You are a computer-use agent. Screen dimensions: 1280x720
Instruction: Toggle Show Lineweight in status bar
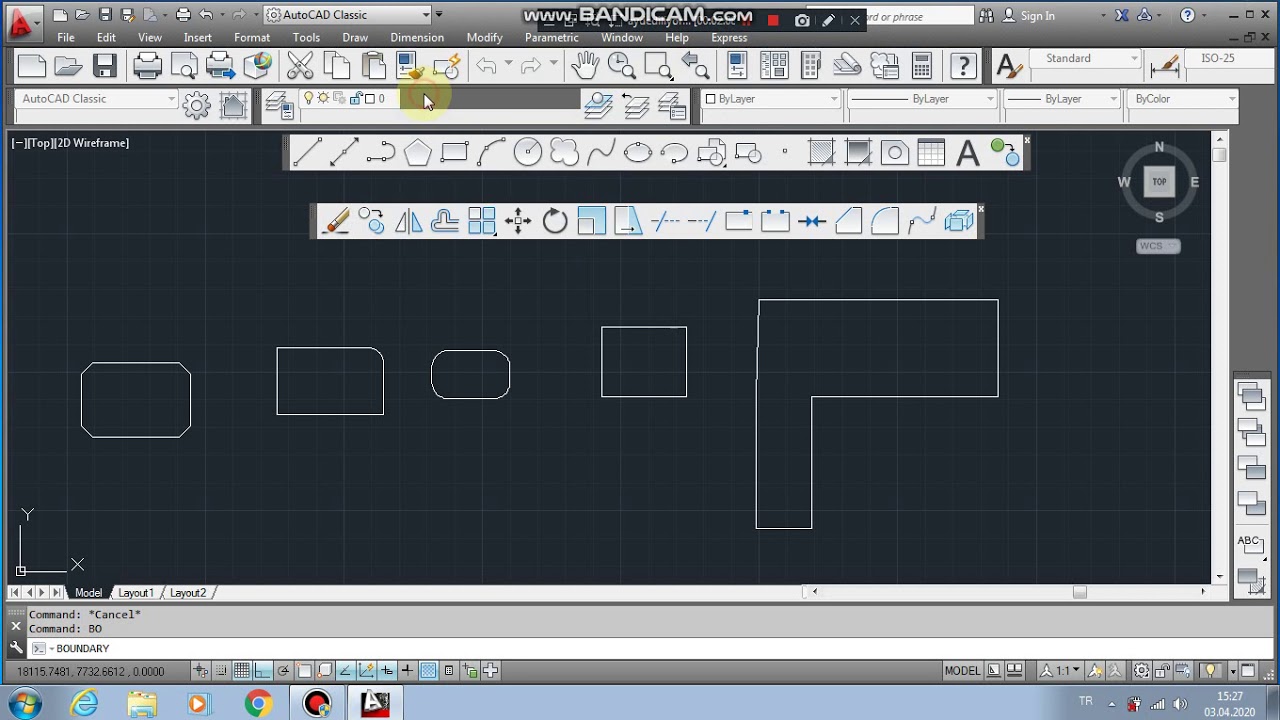(x=407, y=671)
